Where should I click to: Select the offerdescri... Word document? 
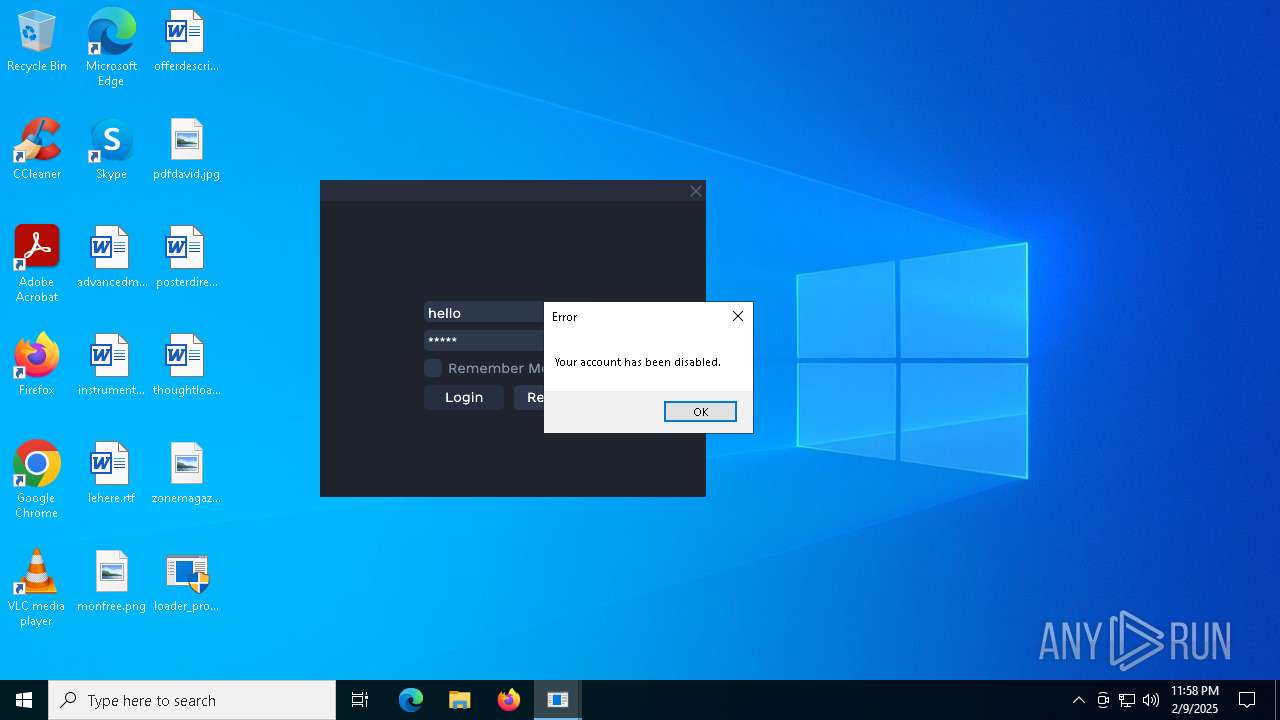[186, 41]
